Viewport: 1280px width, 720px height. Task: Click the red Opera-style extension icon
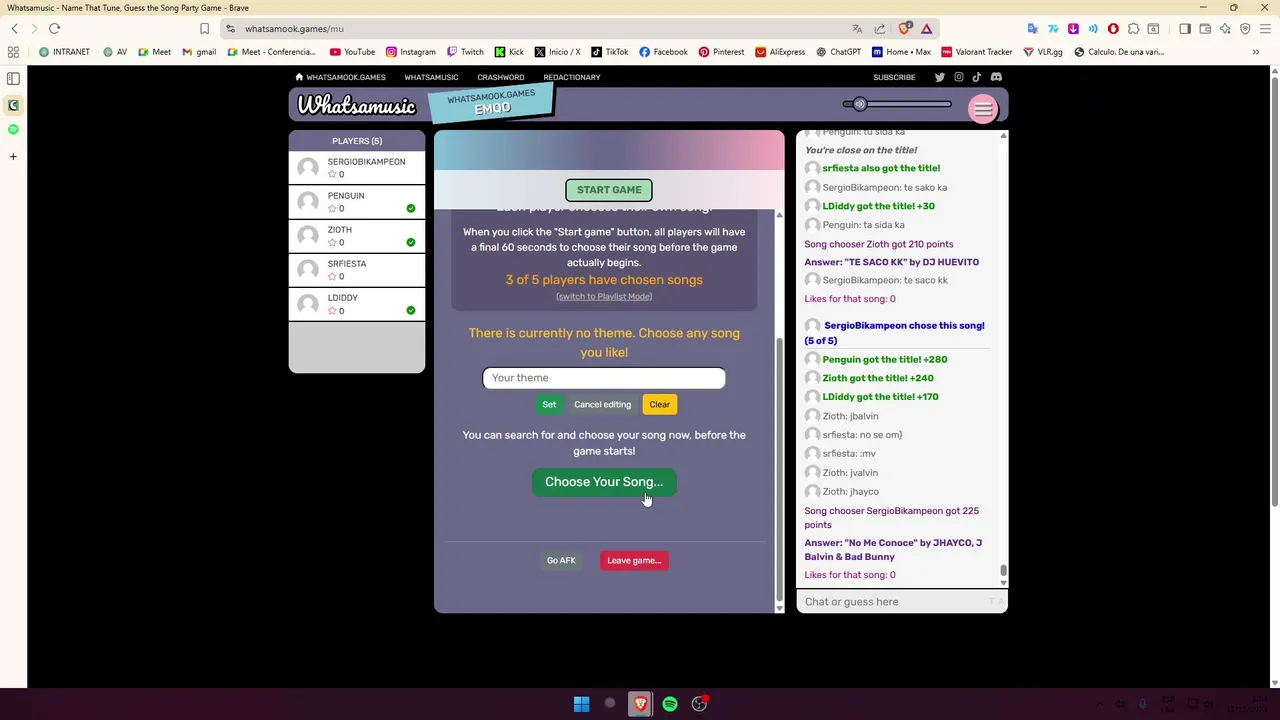pos(1113,29)
